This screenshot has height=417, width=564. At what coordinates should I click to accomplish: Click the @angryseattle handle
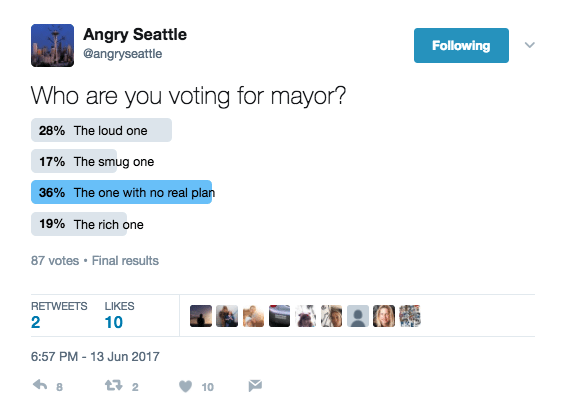coord(123,54)
